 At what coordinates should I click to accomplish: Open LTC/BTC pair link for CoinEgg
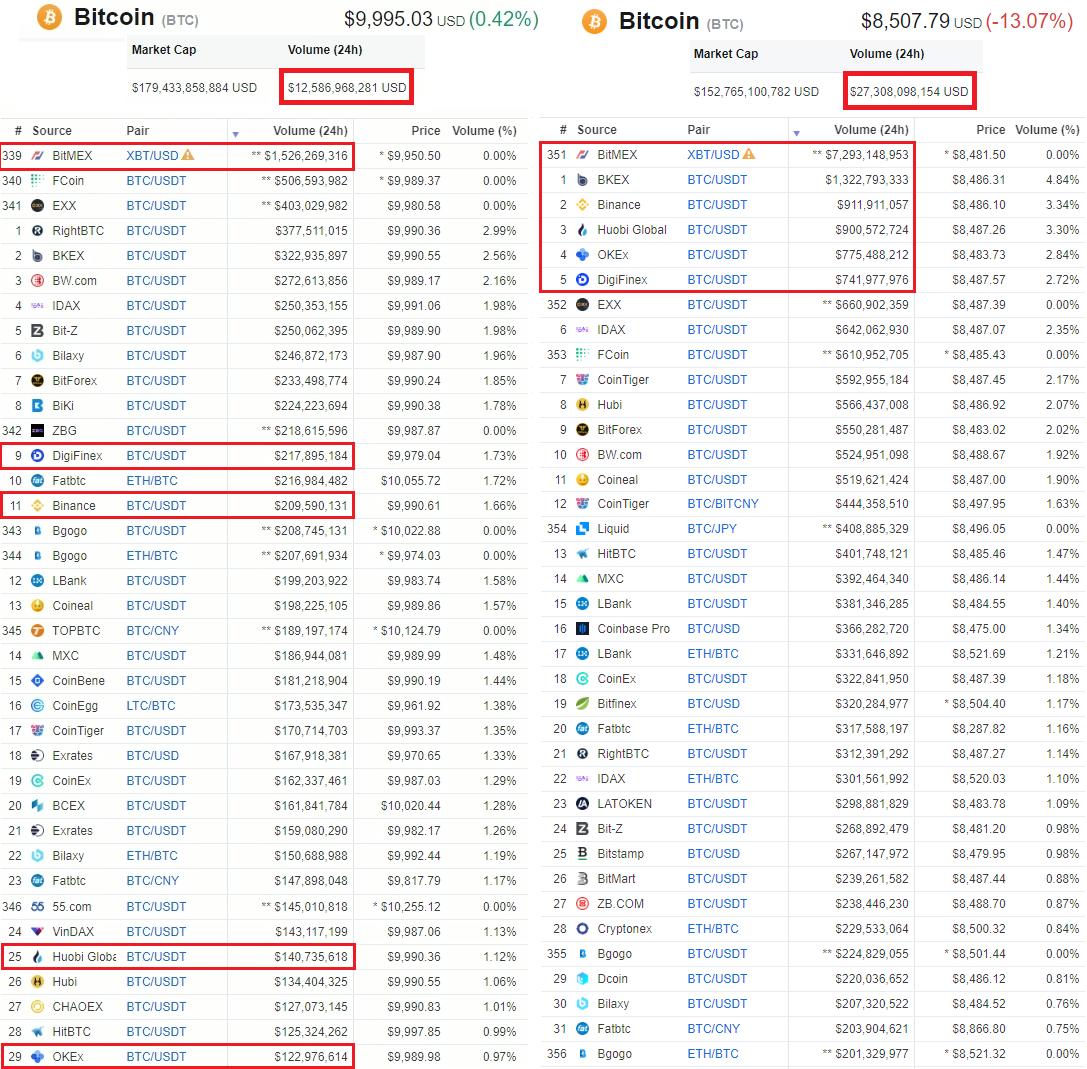tap(151, 706)
